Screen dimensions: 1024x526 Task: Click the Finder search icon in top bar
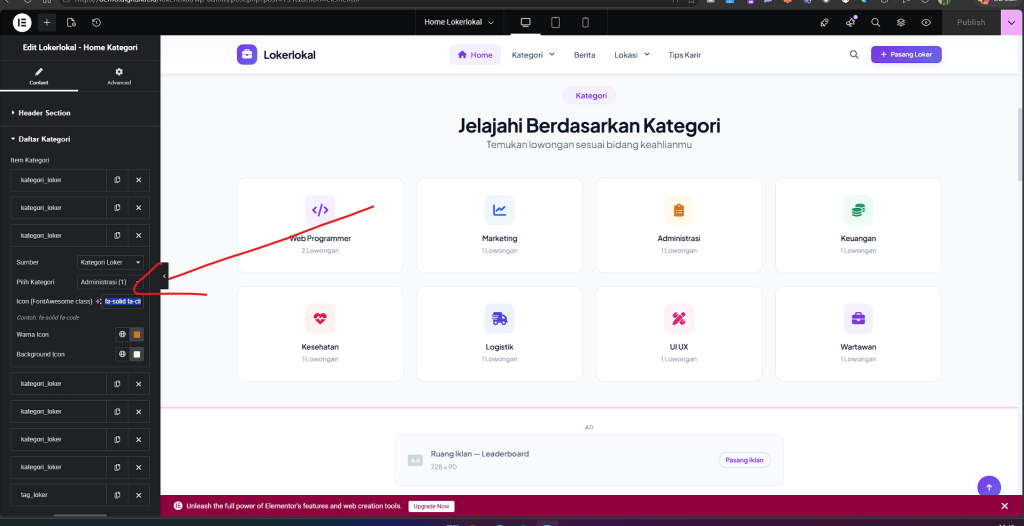(875, 22)
